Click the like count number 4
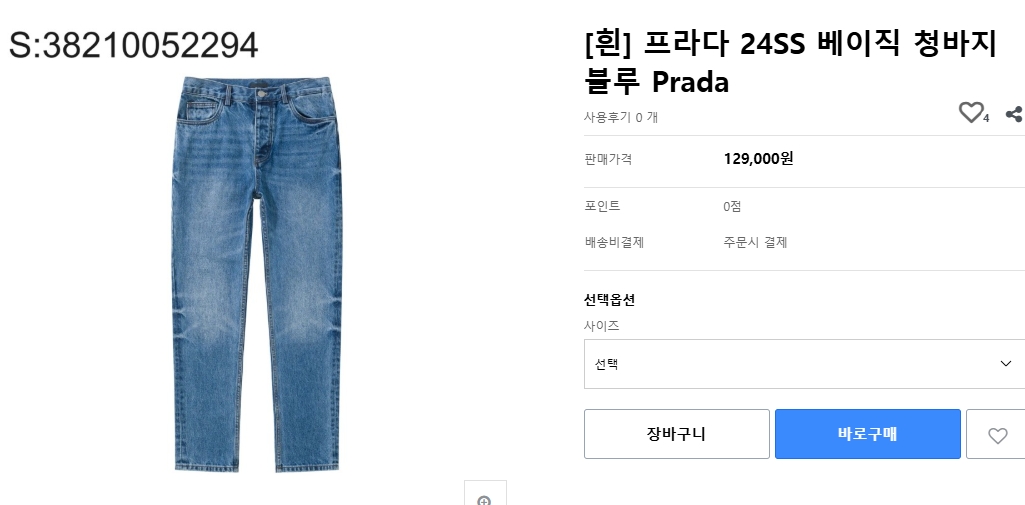Image resolution: width=1025 pixels, height=505 pixels. click(986, 119)
